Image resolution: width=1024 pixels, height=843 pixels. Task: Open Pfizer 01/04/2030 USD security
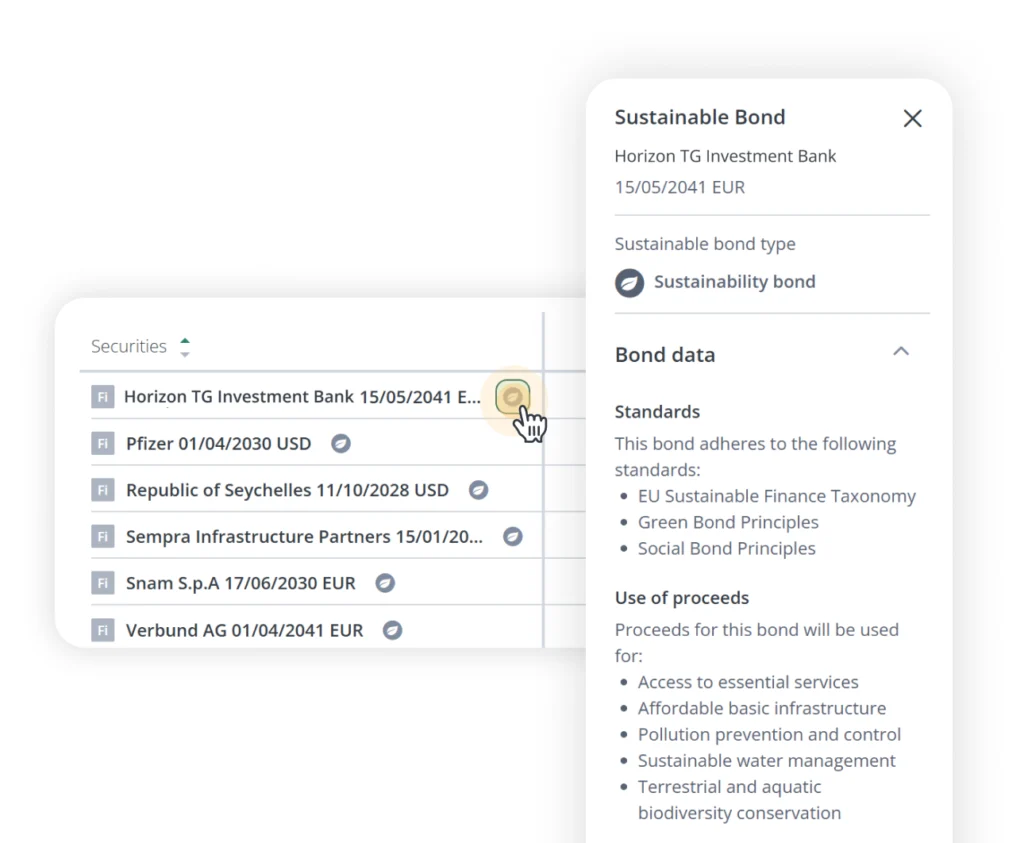point(218,443)
